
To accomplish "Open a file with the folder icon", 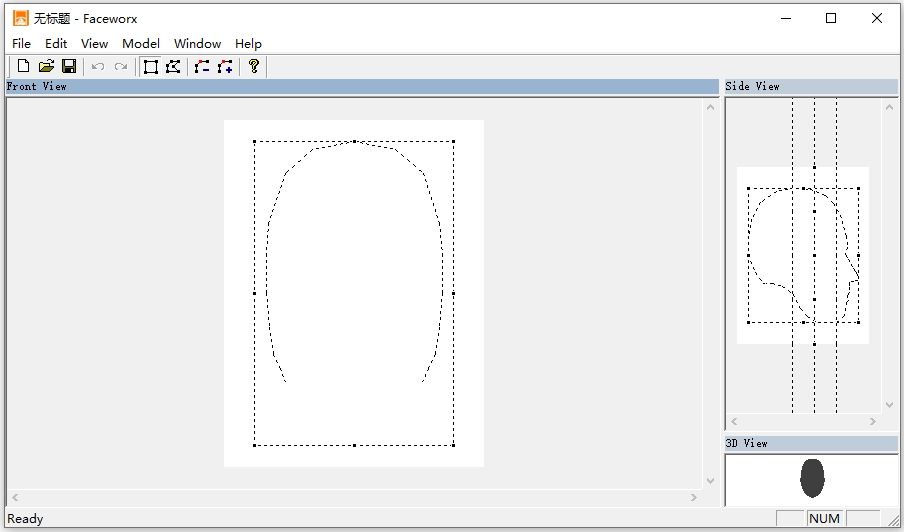I will click(46, 67).
